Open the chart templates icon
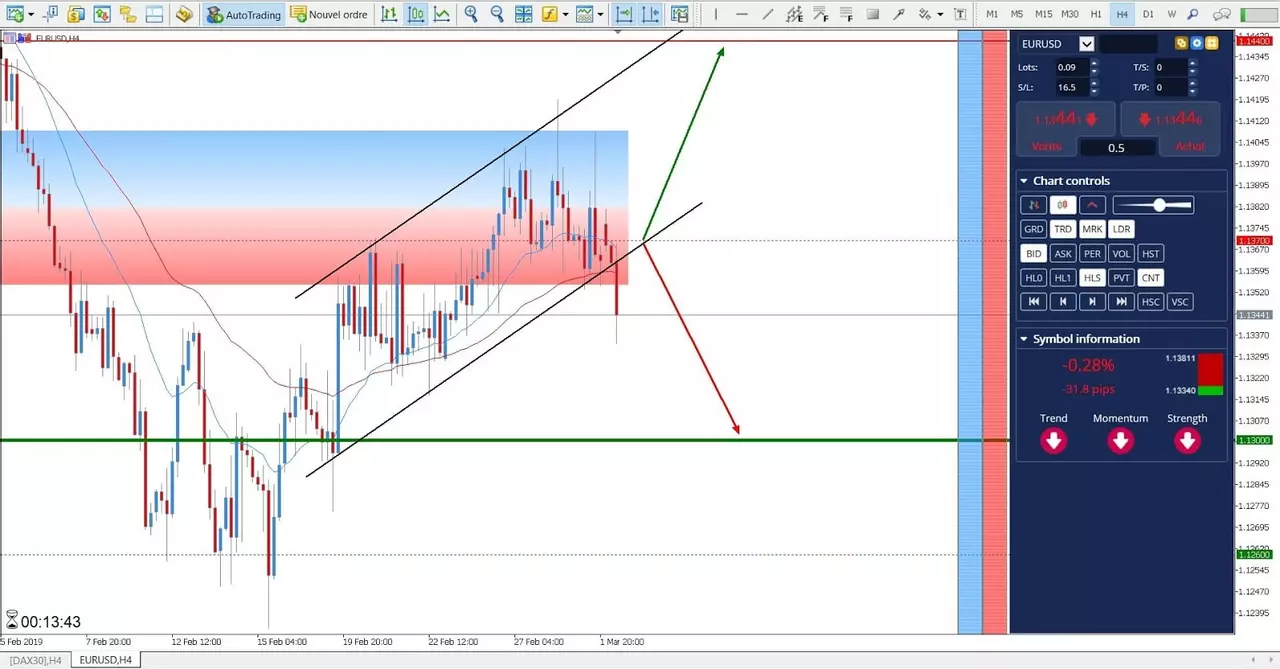 point(585,14)
